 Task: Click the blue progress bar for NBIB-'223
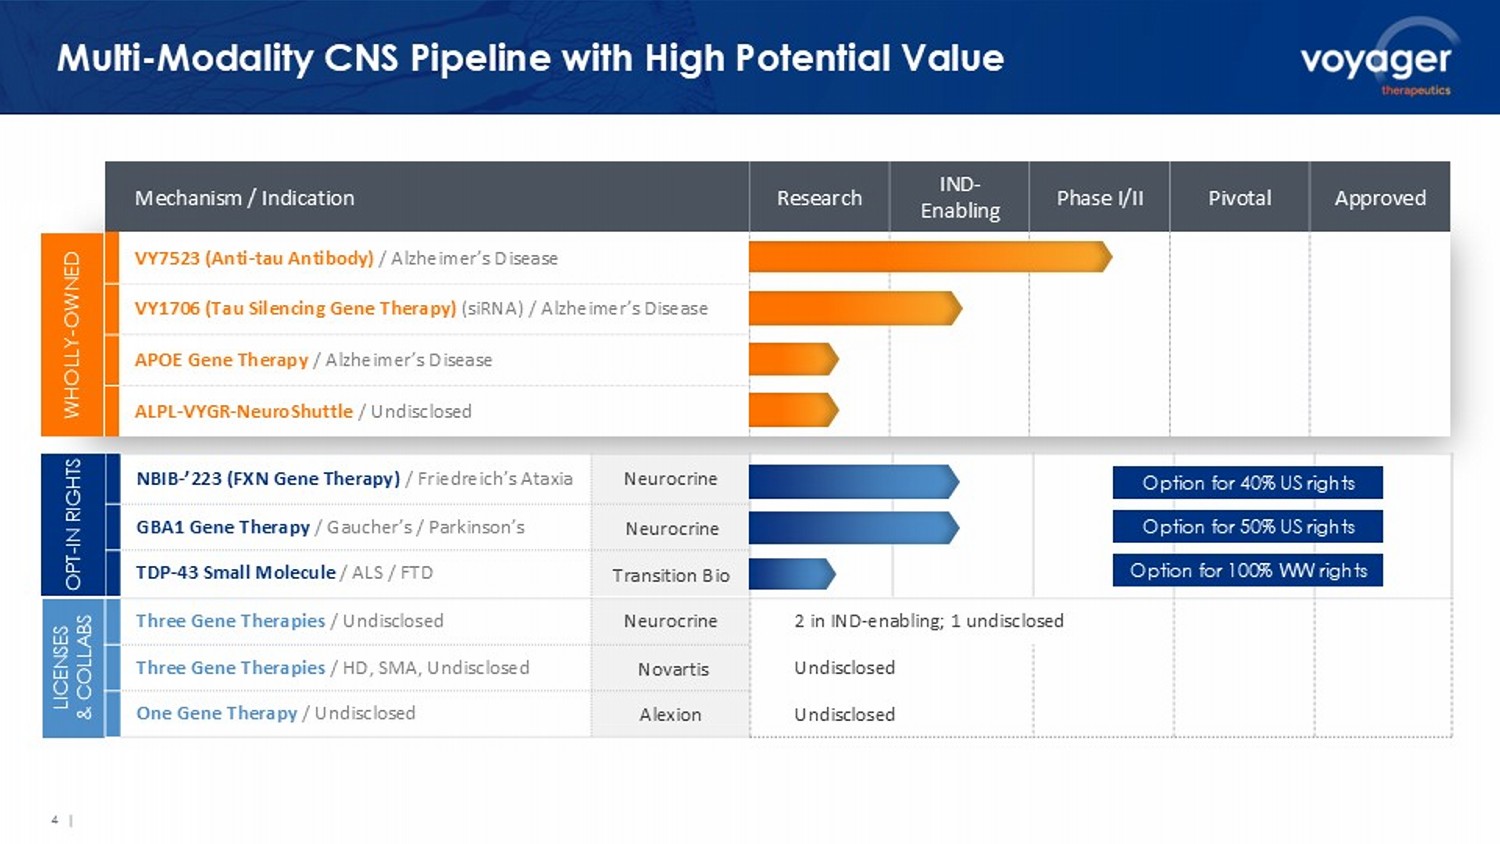[854, 481]
